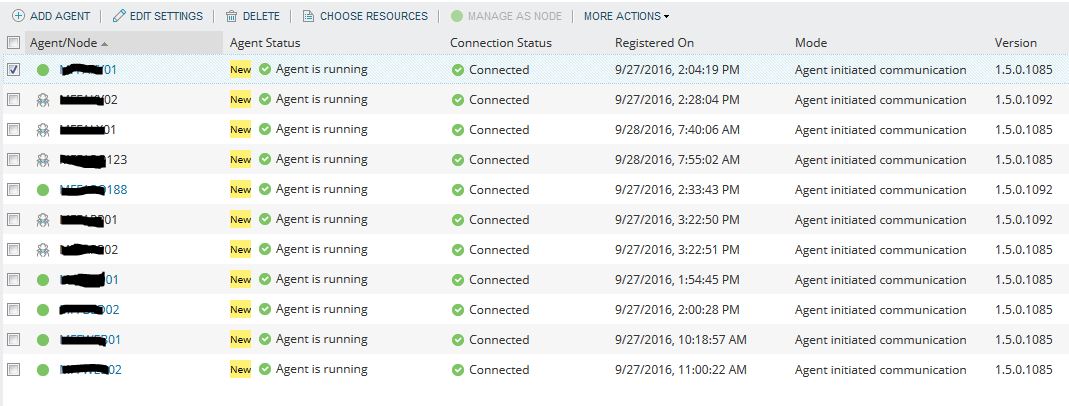The image size is (1069, 406).
Task: Click the New badge in 2:04:19 PM row
Action: (x=240, y=69)
